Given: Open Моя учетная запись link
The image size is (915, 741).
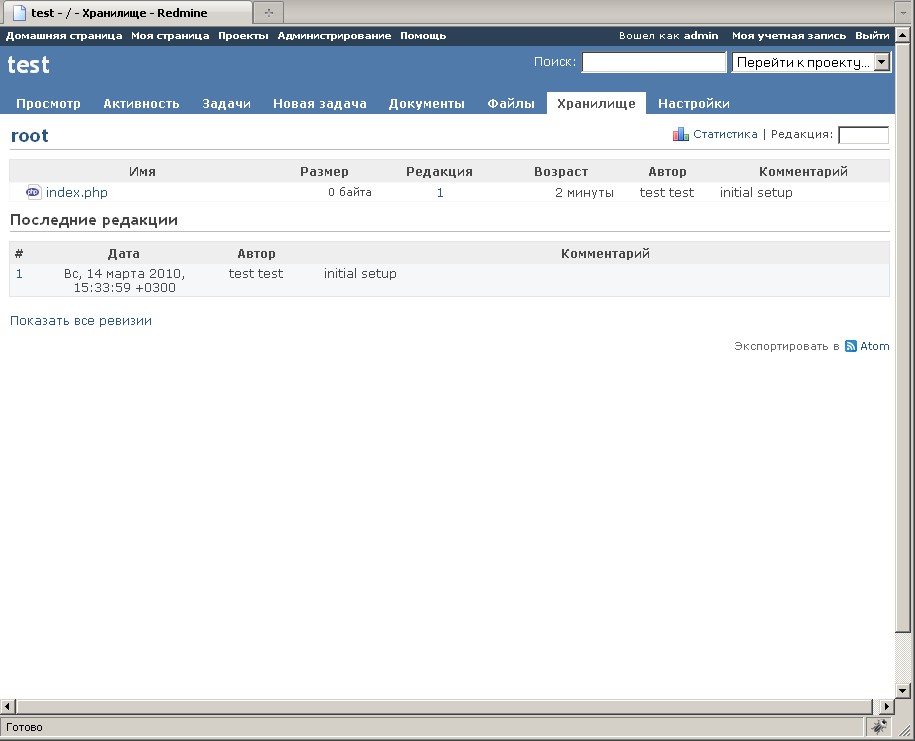Looking at the screenshot, I should 789,36.
